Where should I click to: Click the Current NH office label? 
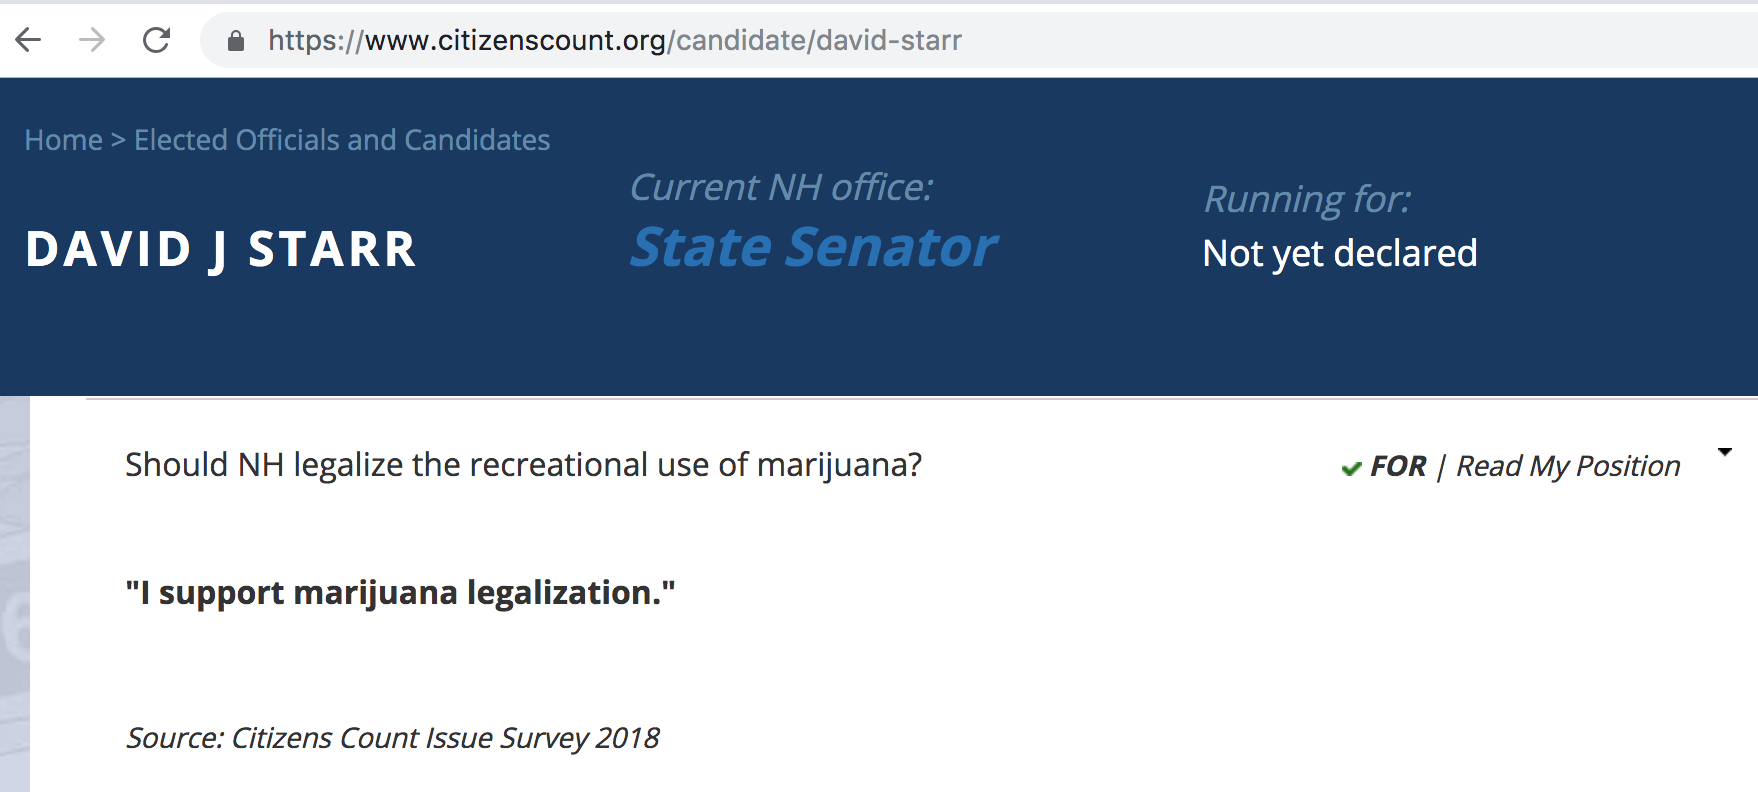click(x=781, y=188)
